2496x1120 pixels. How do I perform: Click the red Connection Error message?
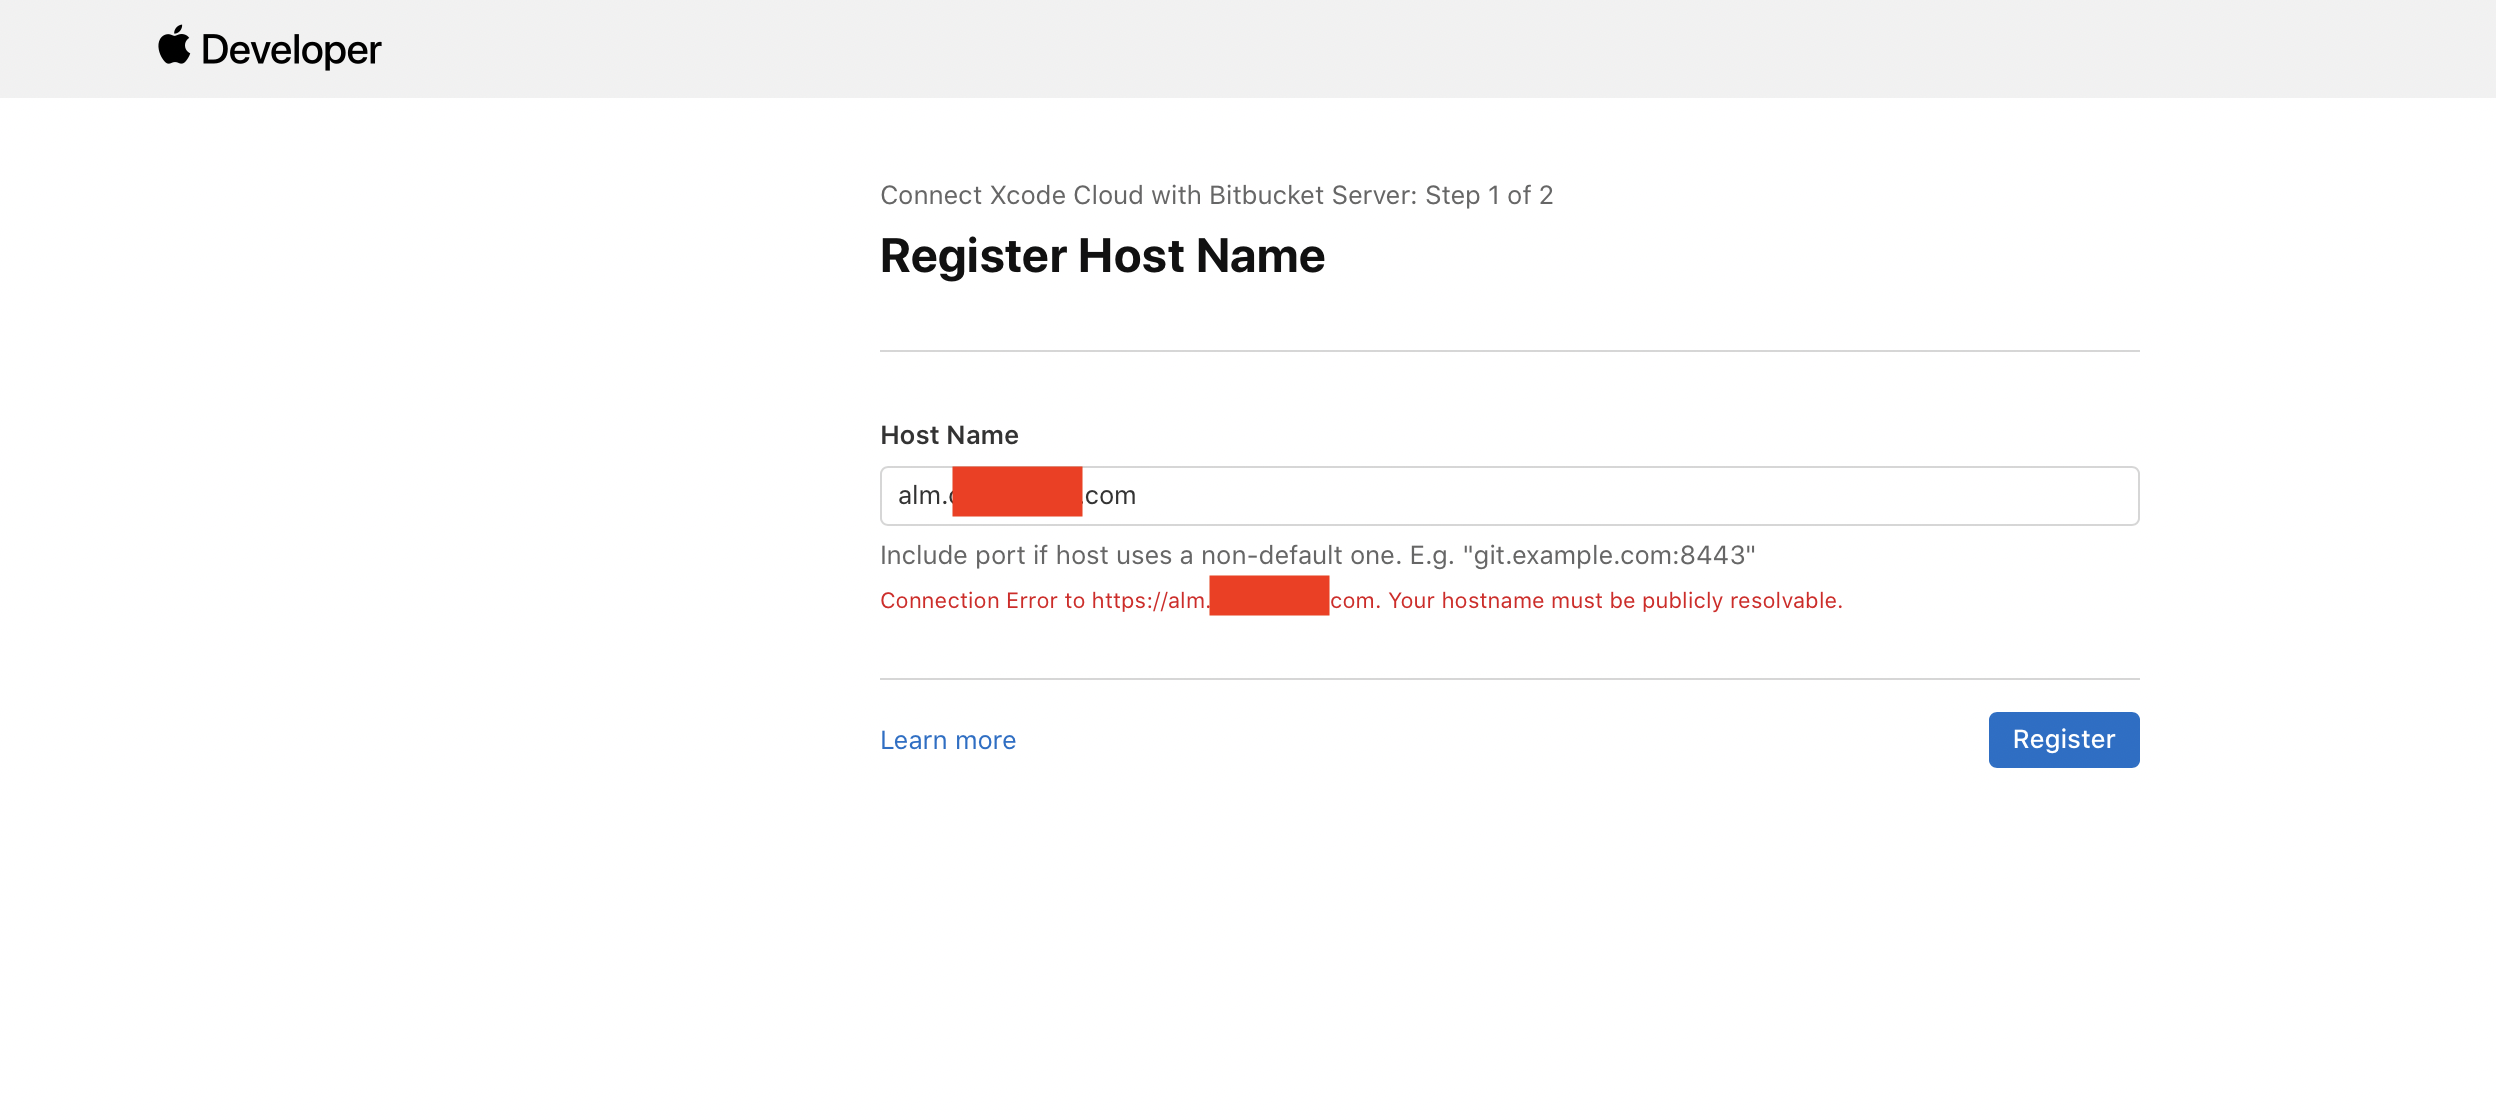[x=1361, y=600]
